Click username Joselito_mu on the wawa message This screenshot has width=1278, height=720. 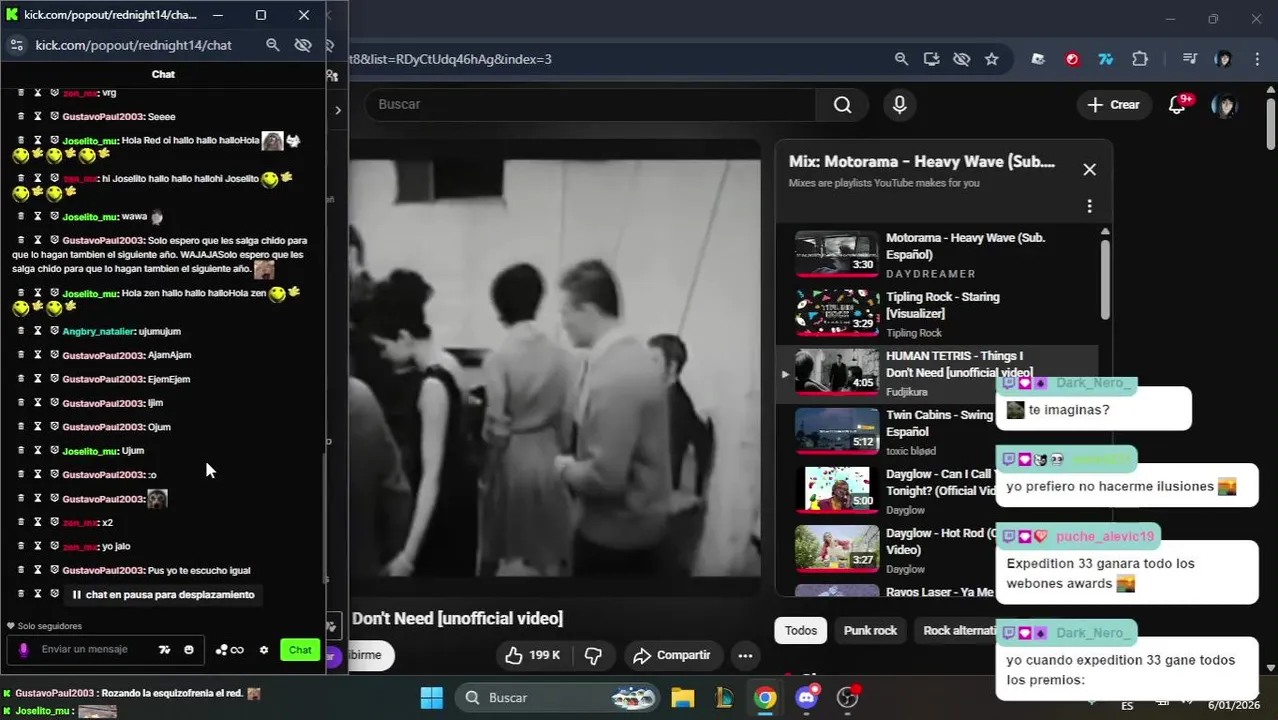coord(90,217)
